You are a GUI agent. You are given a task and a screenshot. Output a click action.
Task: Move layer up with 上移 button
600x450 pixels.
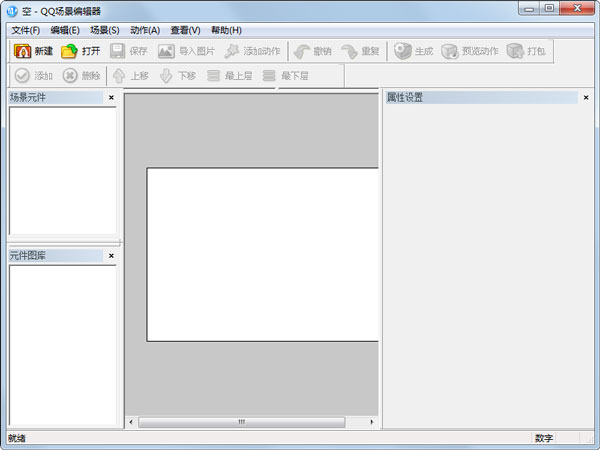click(119, 76)
